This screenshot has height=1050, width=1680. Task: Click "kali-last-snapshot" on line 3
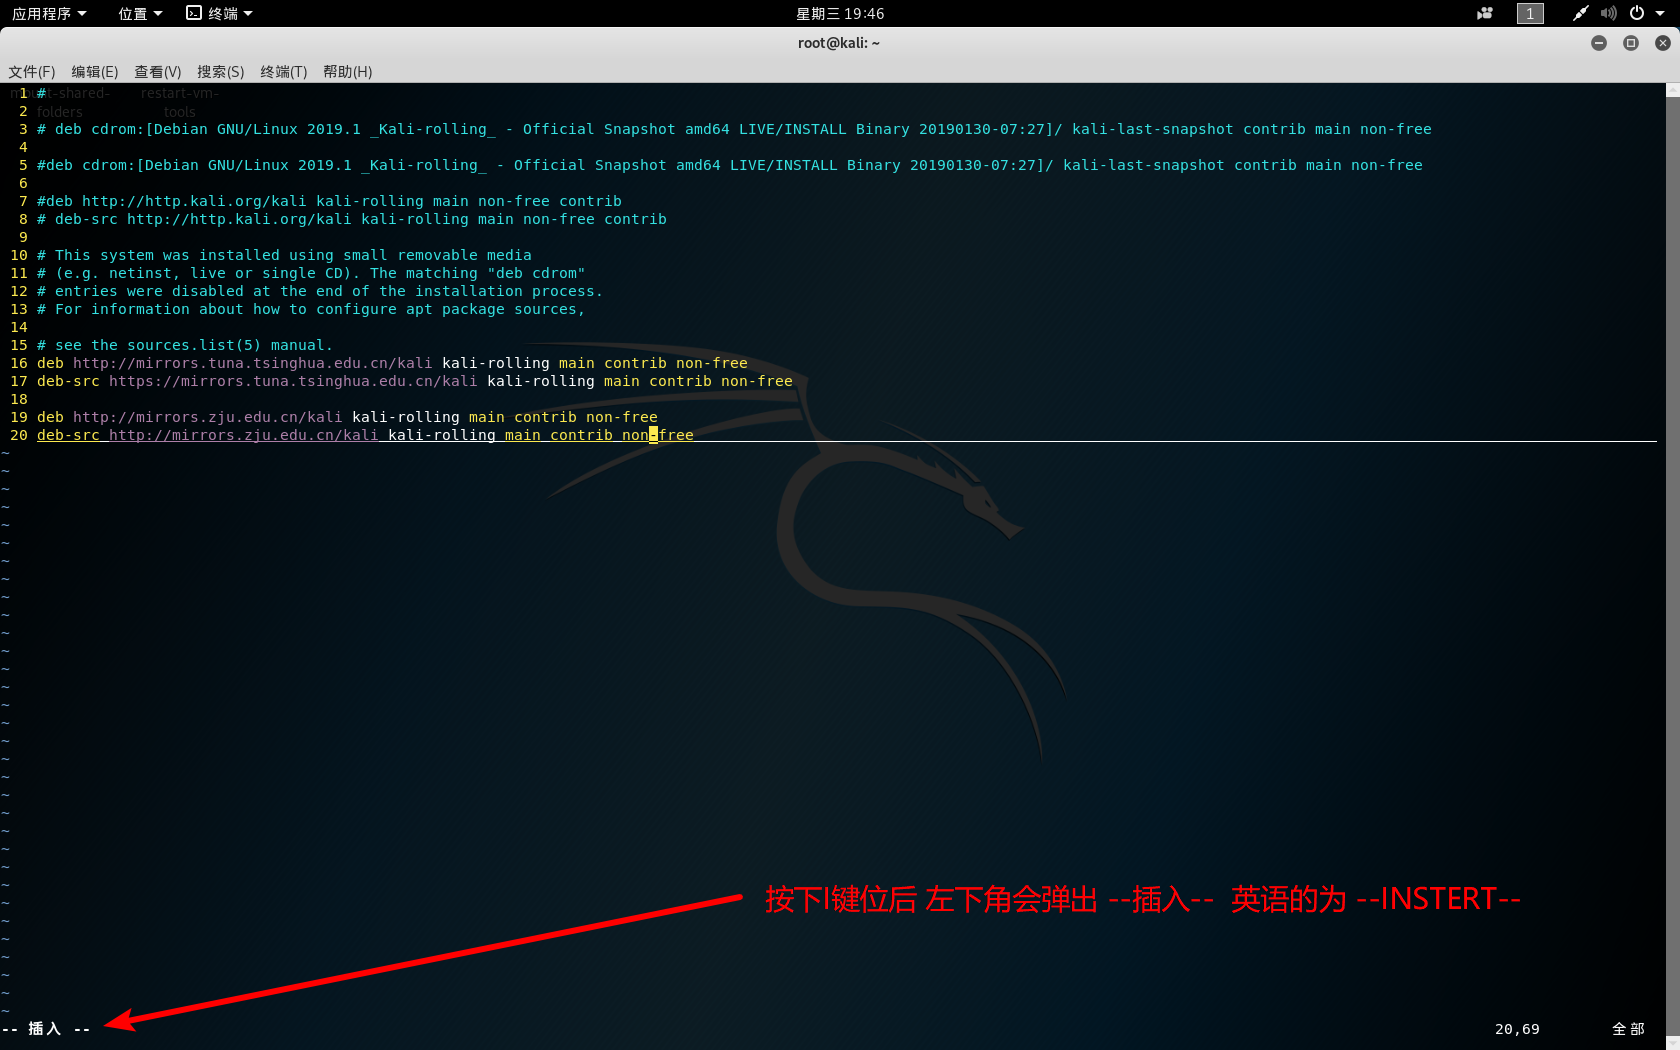click(1153, 129)
